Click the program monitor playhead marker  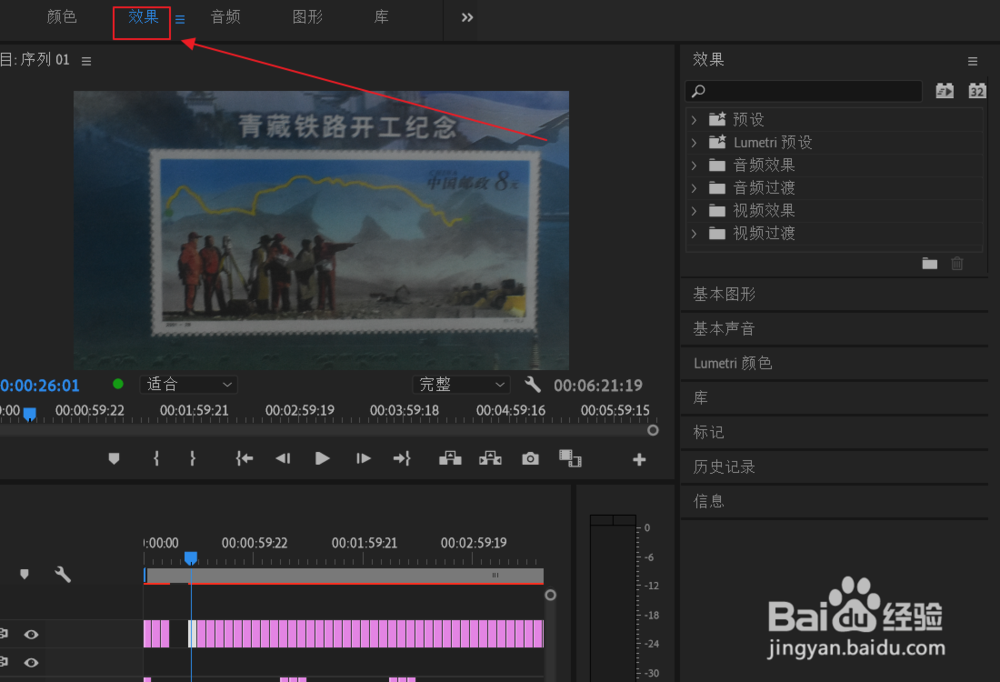[29, 414]
